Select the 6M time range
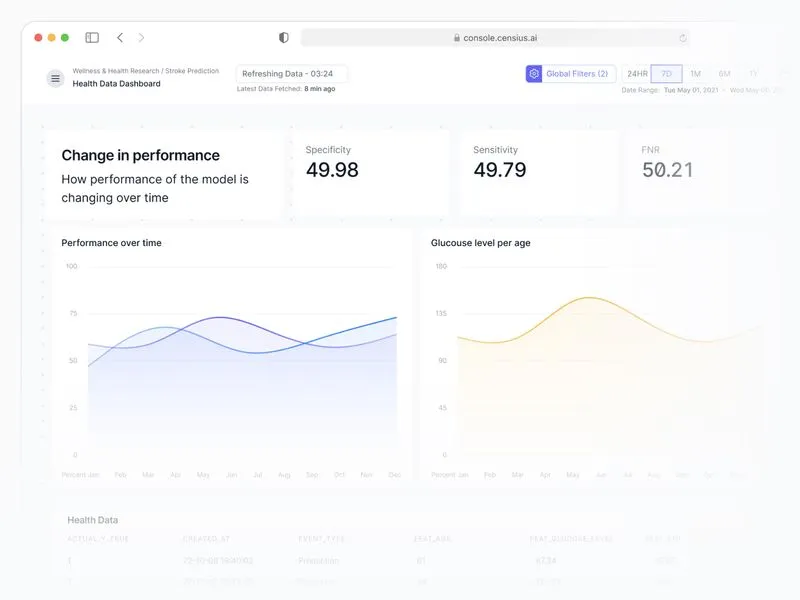The height and width of the screenshot is (600, 800). (724, 73)
